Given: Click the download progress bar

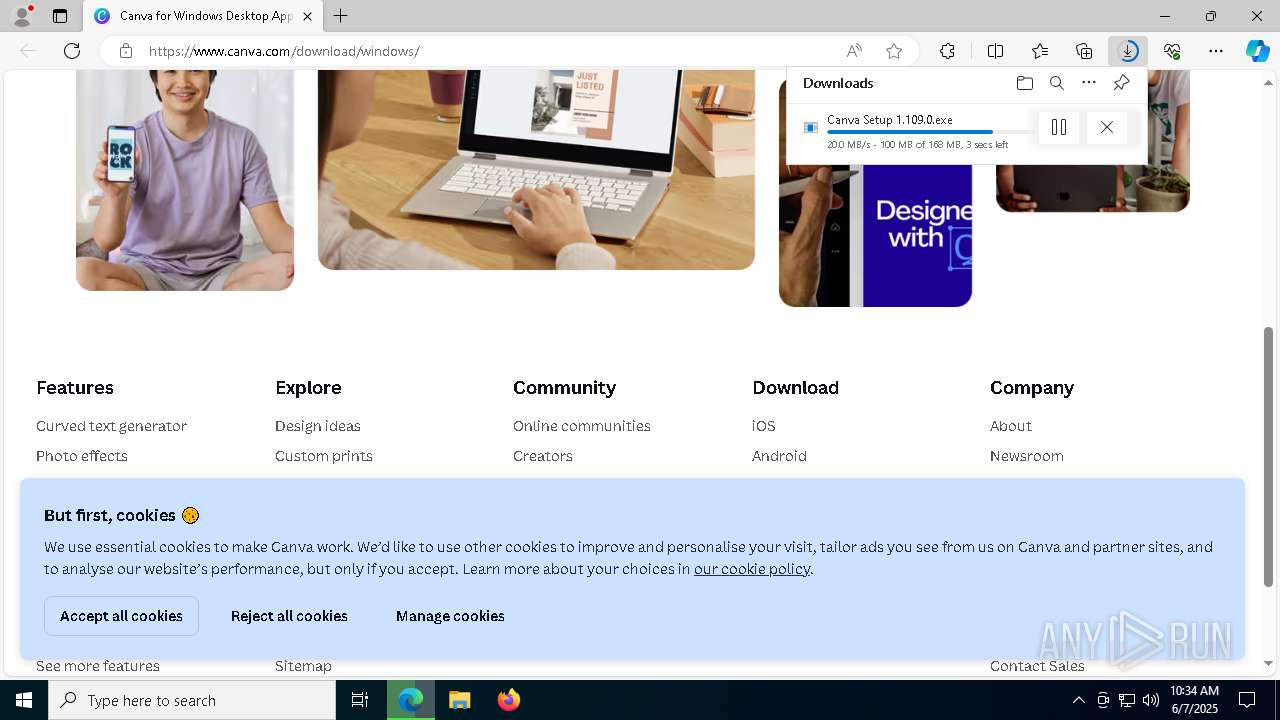Looking at the screenshot, I should tap(930, 132).
